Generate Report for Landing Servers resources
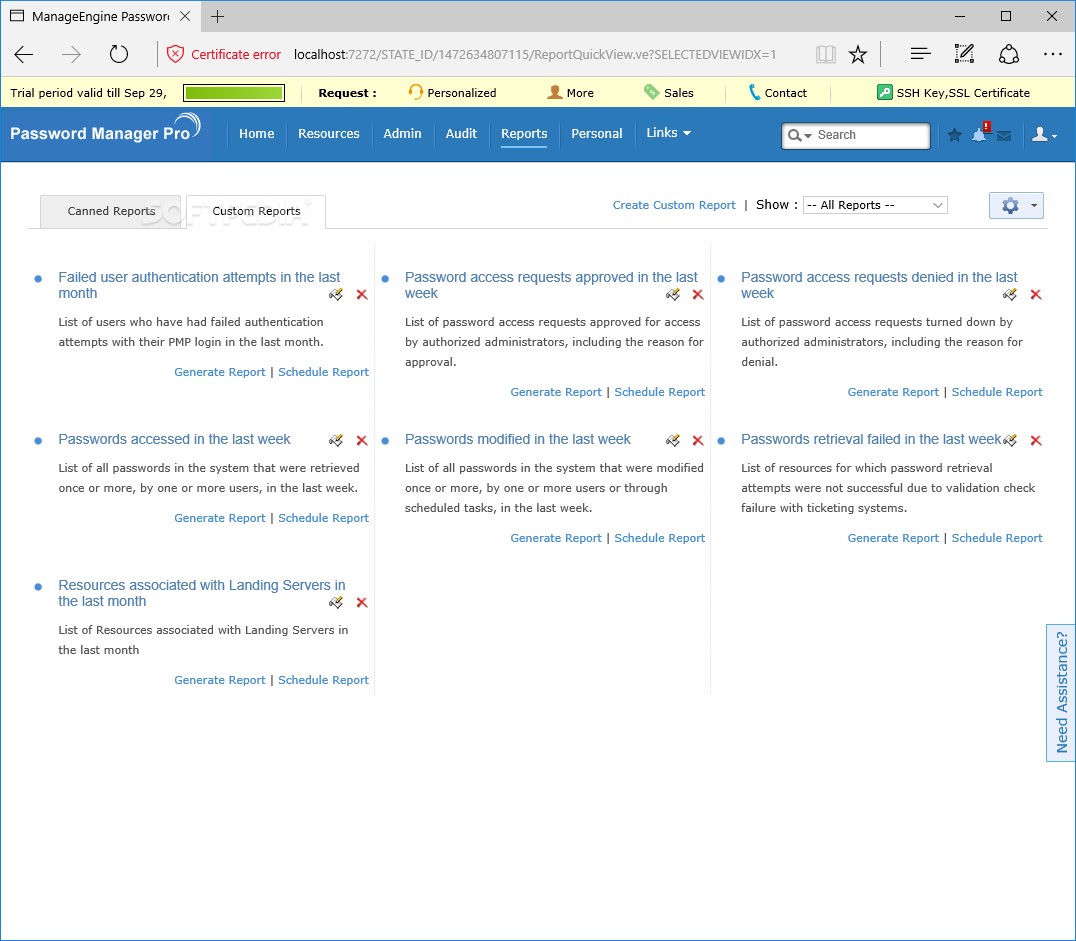 220,680
